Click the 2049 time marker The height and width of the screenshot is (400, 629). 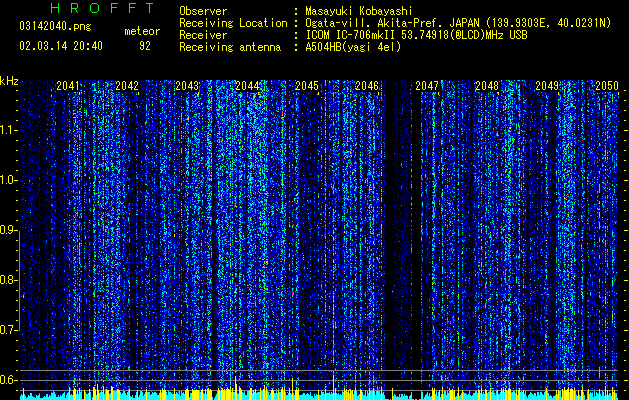(547, 86)
